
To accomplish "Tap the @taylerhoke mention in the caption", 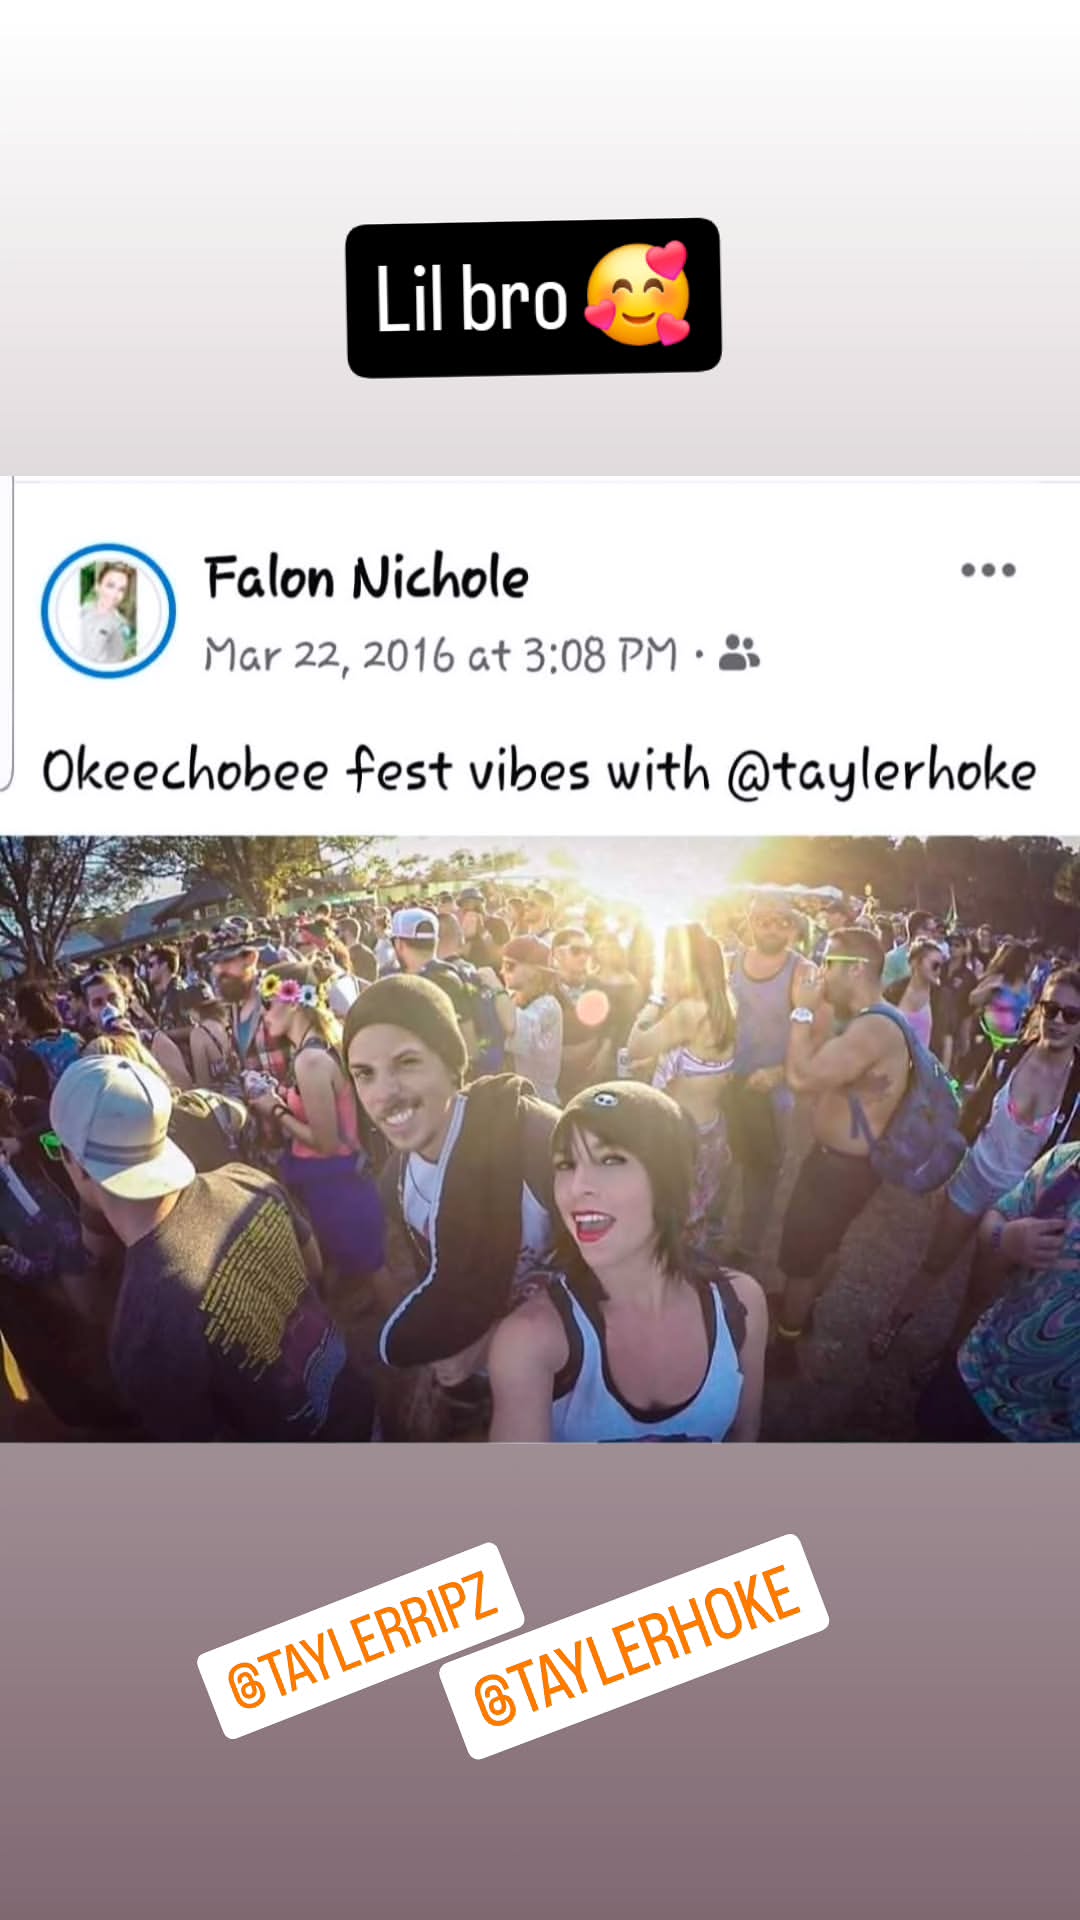I will click(x=881, y=773).
